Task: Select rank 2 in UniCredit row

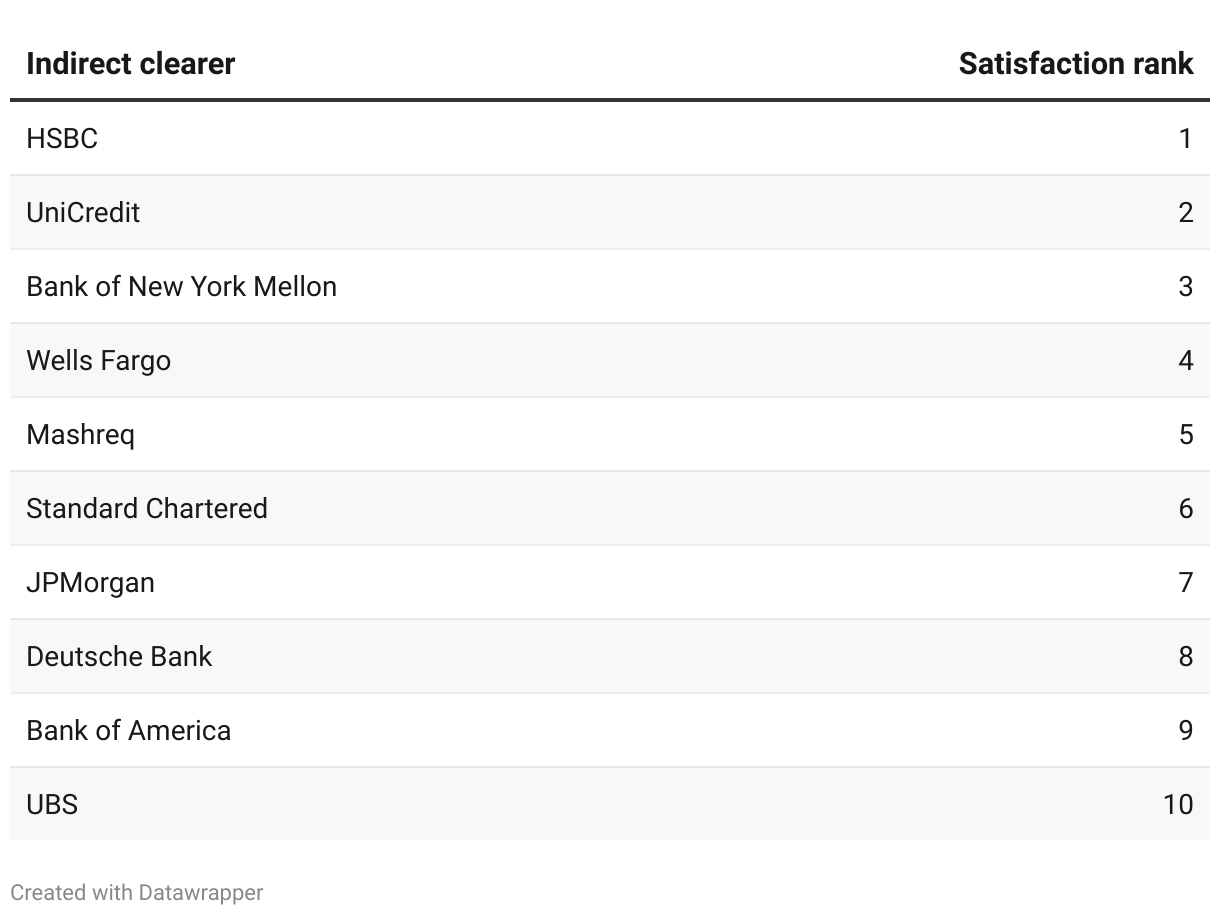Action: (1185, 212)
